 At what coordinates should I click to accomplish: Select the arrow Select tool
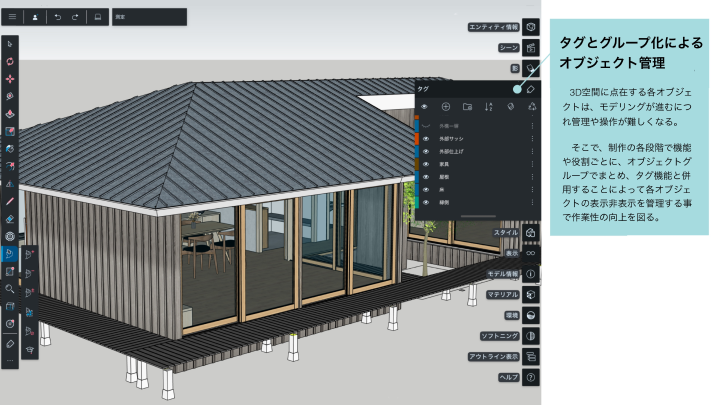coord(10,44)
